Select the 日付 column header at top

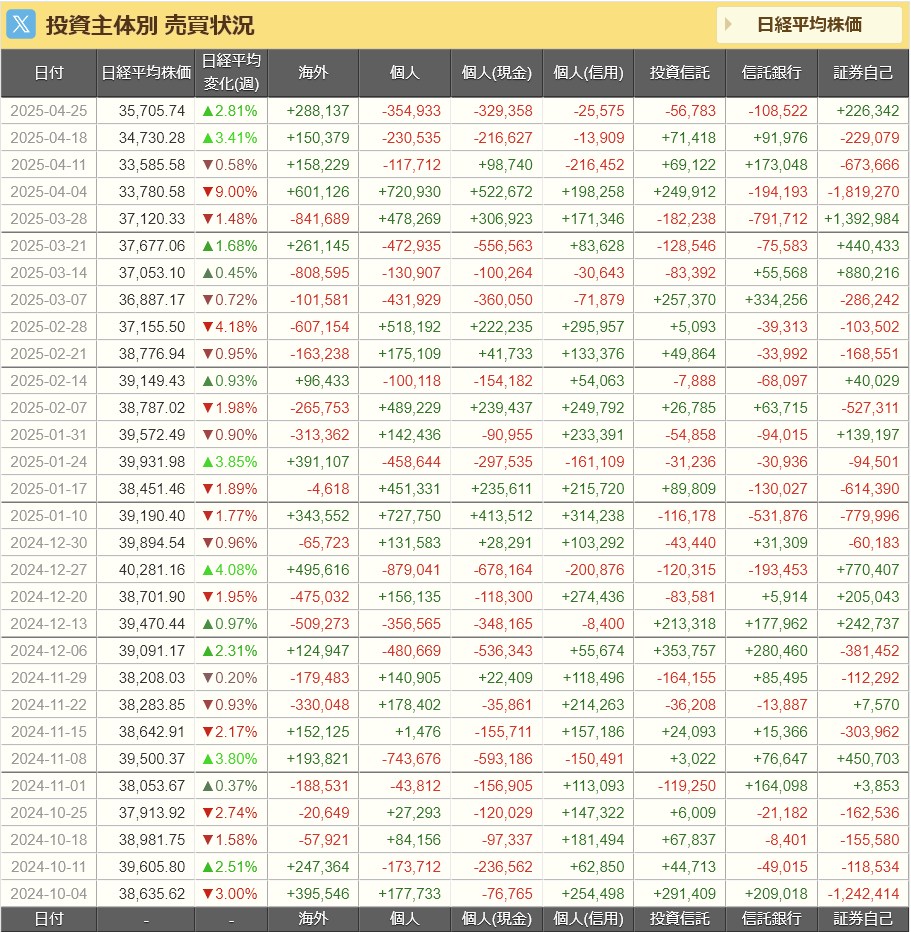pos(48,73)
